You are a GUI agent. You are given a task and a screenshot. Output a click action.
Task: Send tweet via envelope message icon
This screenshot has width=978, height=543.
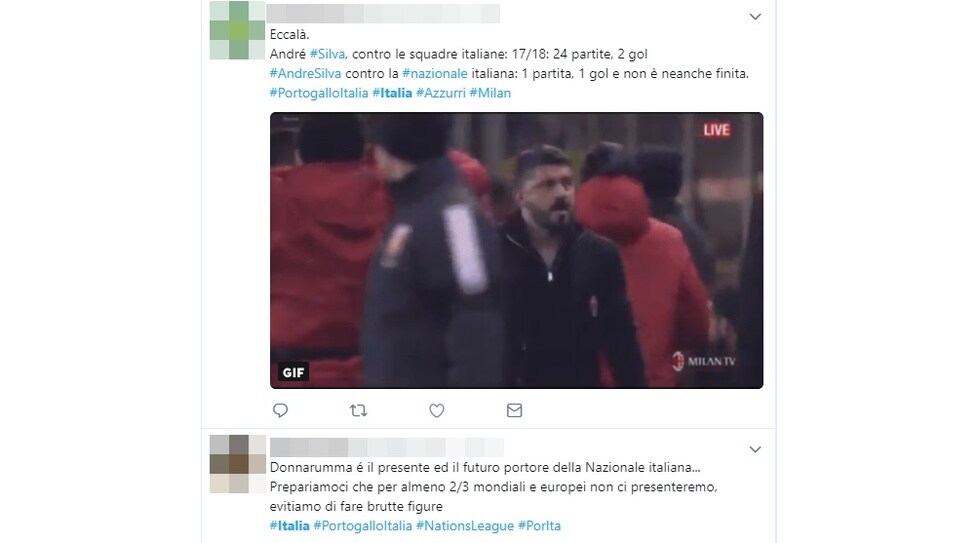click(x=515, y=410)
